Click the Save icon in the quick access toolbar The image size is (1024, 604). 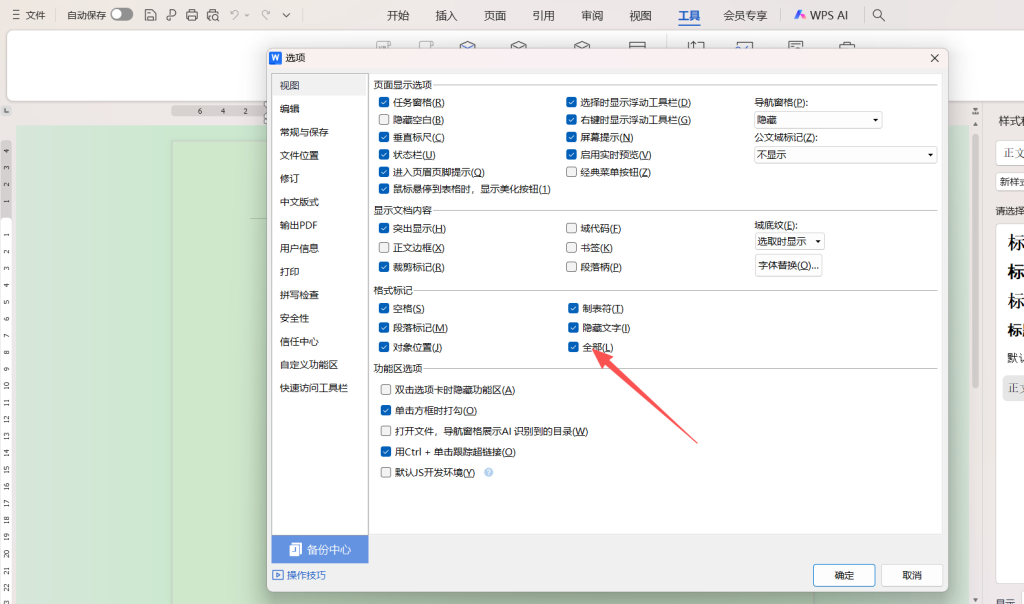coord(150,15)
